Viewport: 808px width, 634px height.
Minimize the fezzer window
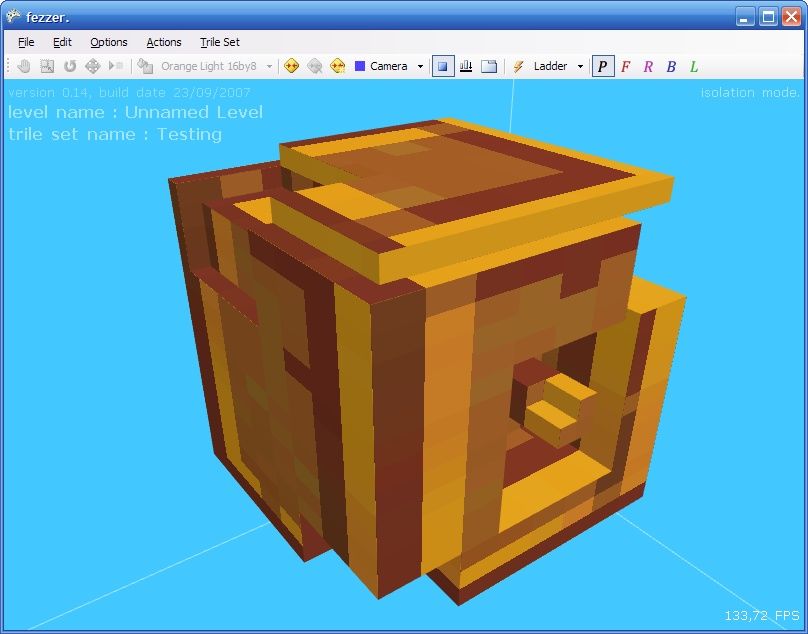pyautogui.click(x=744, y=17)
